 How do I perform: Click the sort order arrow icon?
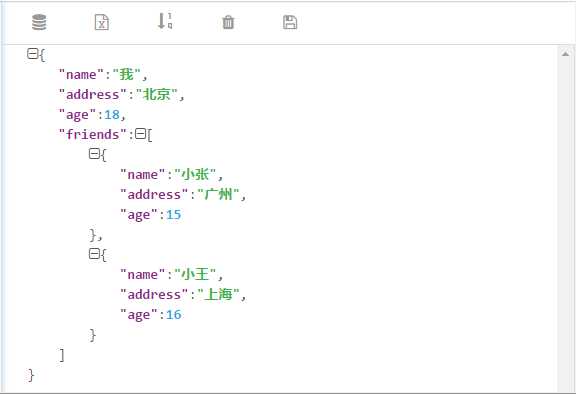[165, 21]
